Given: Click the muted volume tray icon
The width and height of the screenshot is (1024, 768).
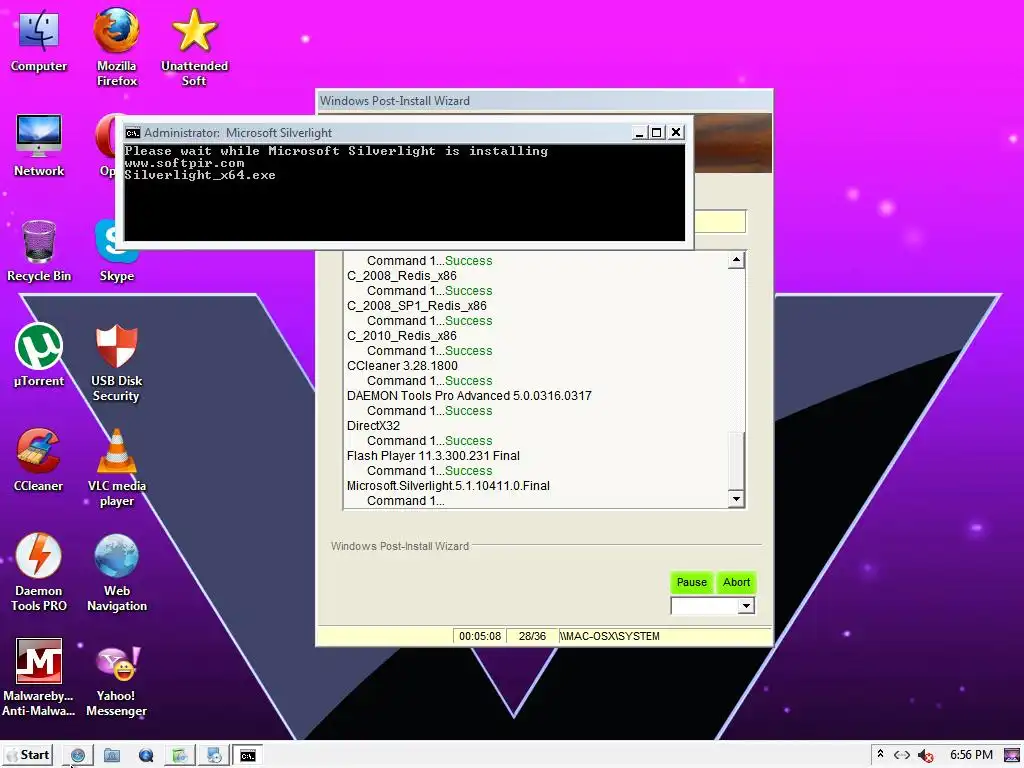Looking at the screenshot, I should point(925,756).
